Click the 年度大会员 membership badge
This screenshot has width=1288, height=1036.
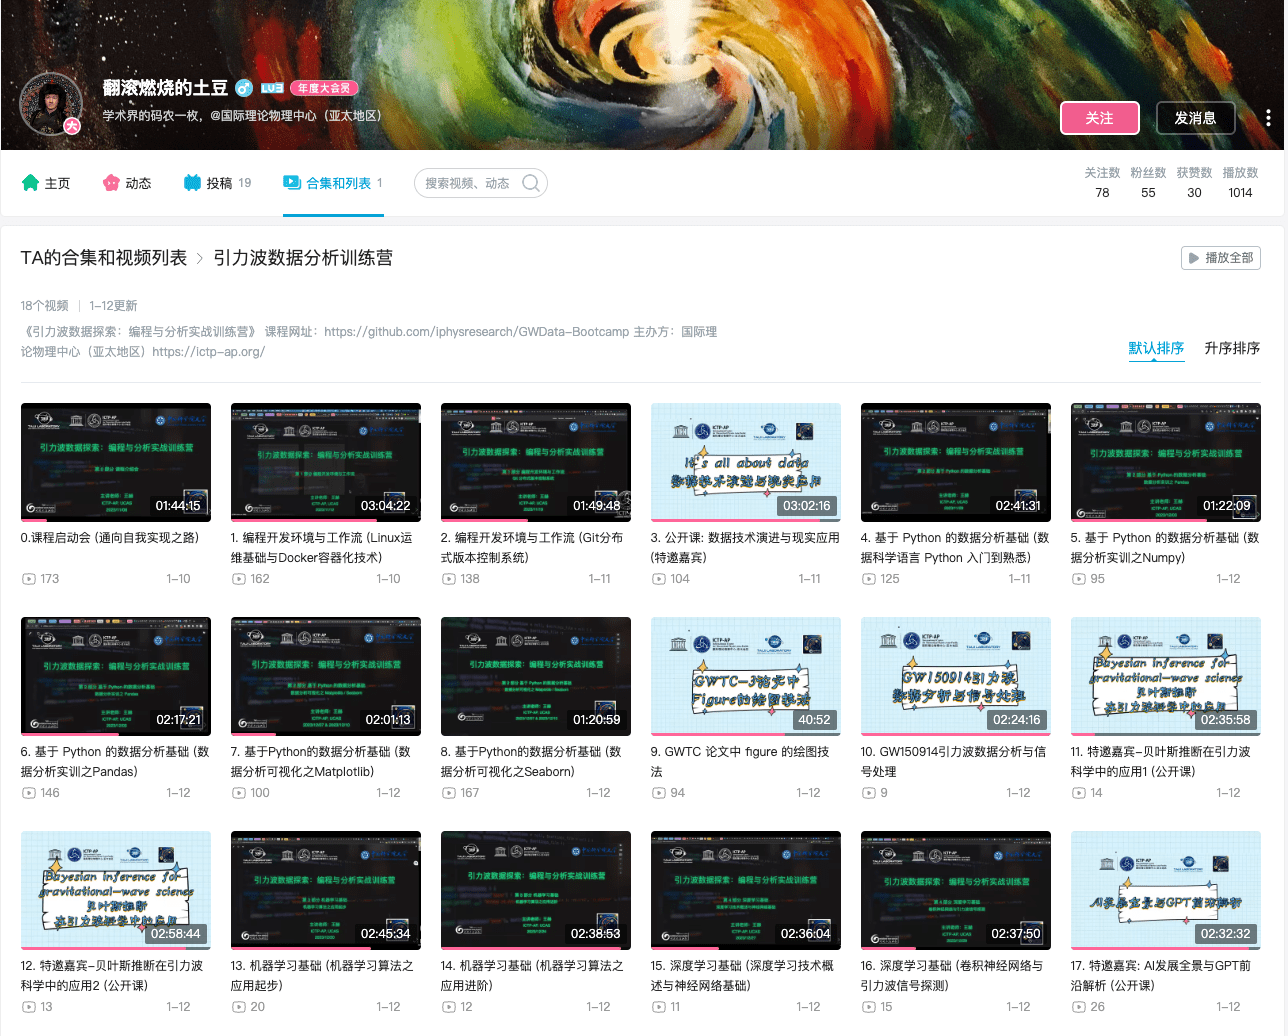[324, 88]
